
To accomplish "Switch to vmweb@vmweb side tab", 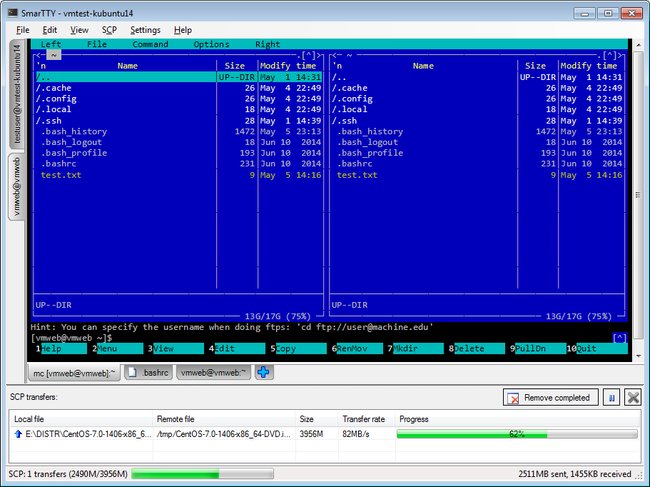I will [x=16, y=187].
